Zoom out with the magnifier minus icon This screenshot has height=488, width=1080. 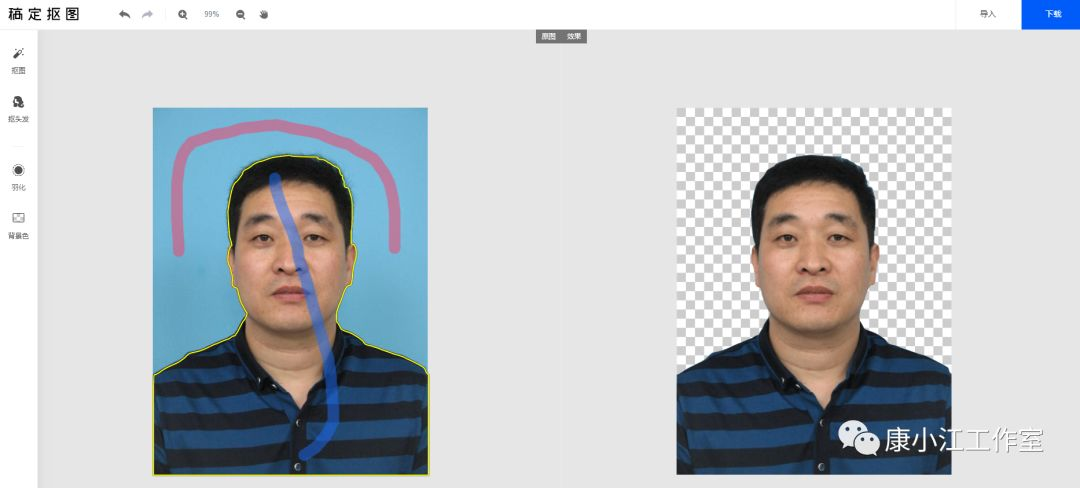tap(240, 15)
